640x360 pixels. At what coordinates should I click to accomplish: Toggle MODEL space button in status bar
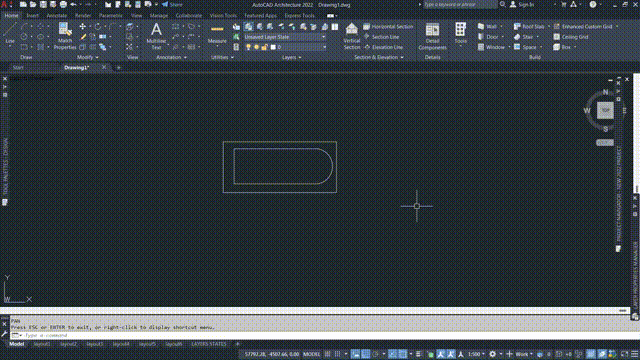point(311,354)
